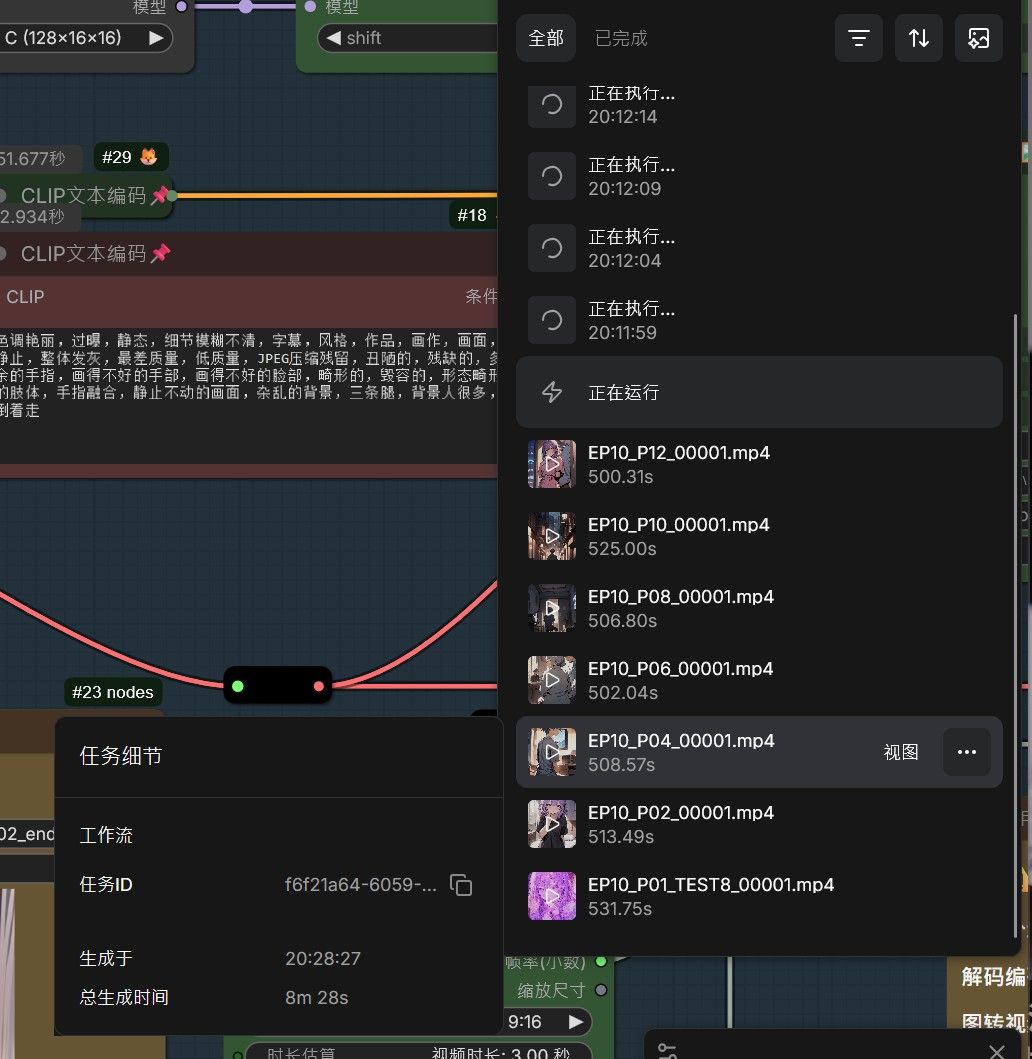Open the queue filter icon
Screen dimensions: 1032x1059
tap(858, 38)
